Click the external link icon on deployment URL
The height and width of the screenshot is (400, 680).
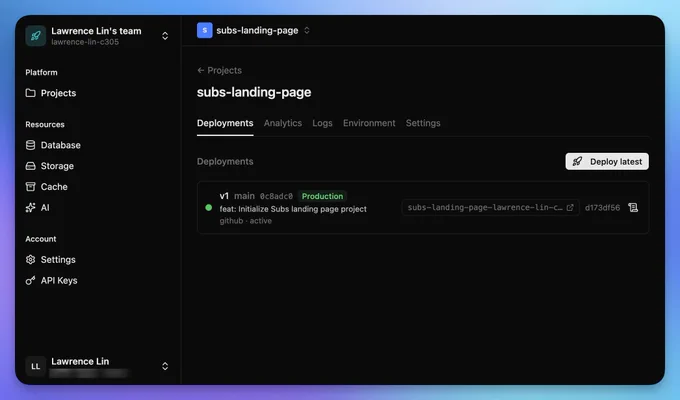[570, 208]
